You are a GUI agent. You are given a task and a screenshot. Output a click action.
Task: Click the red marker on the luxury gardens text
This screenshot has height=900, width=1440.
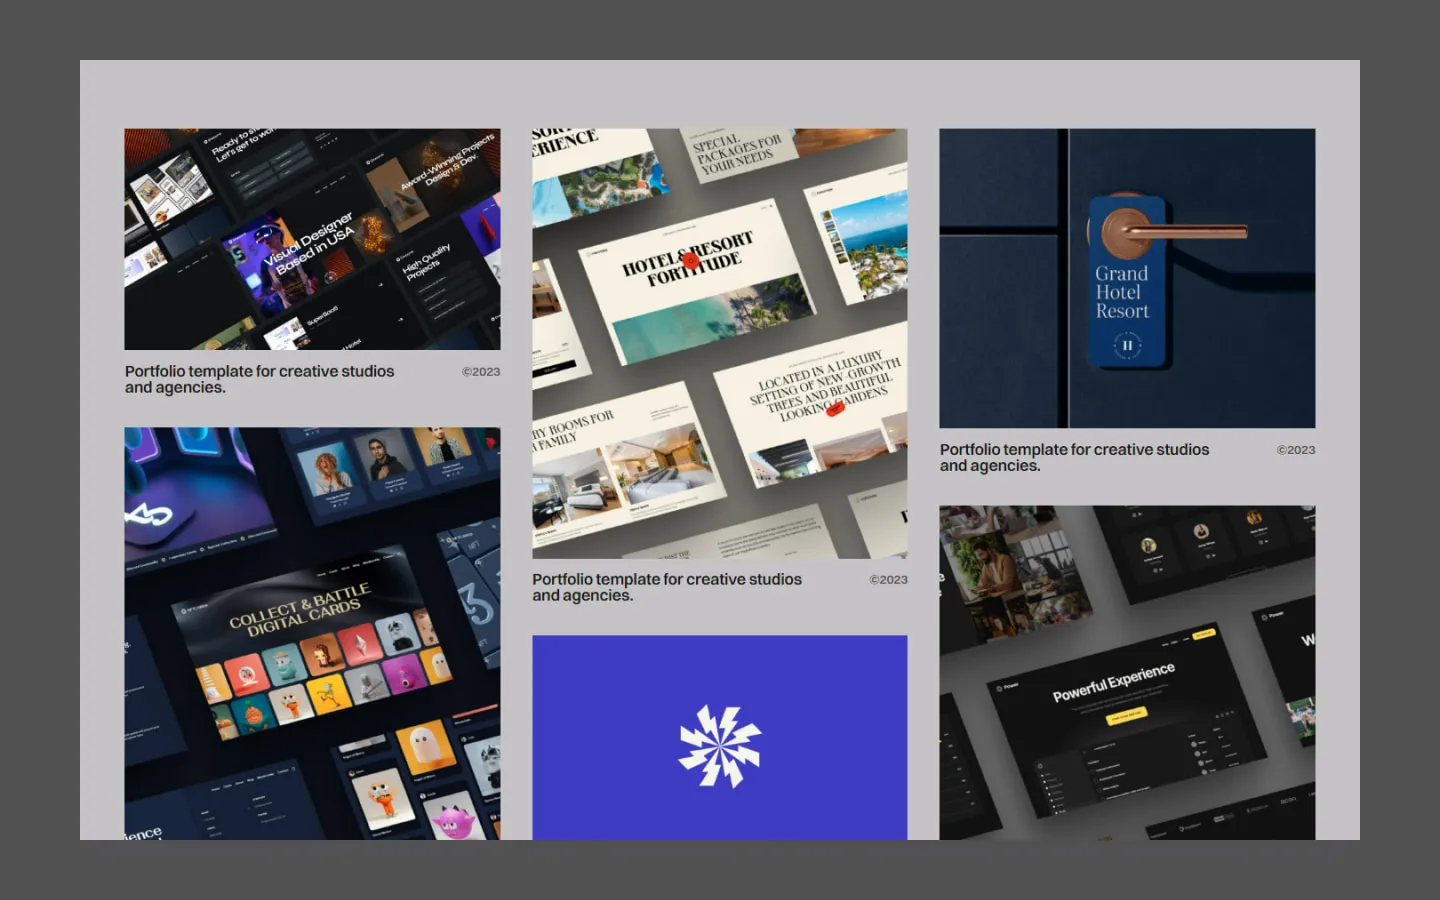coord(834,409)
